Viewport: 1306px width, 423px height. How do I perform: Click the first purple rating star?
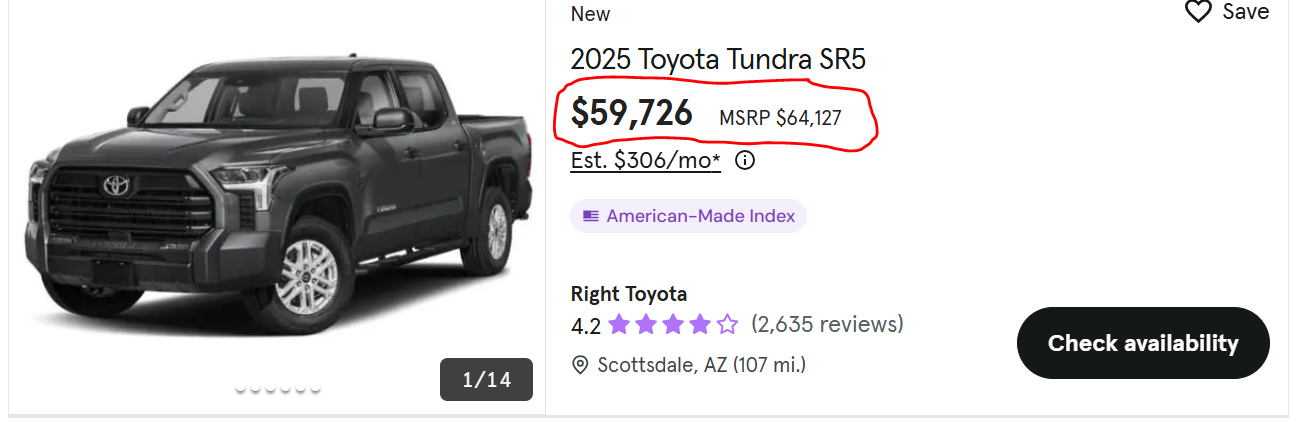(619, 324)
